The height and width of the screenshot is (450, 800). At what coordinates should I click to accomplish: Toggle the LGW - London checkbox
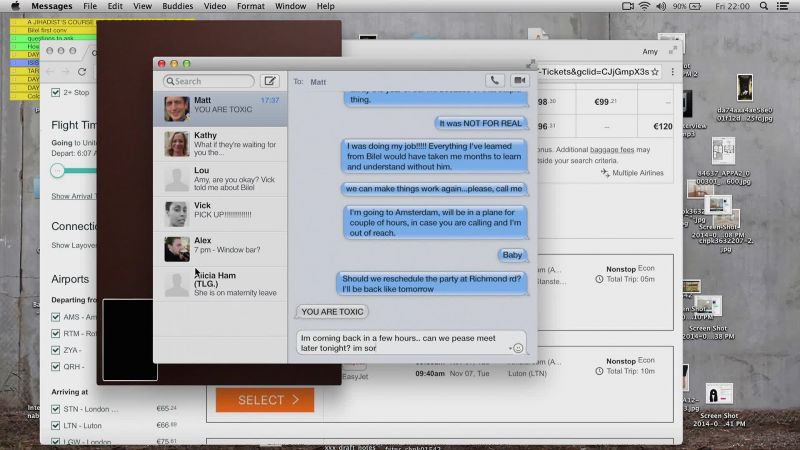coord(56,441)
